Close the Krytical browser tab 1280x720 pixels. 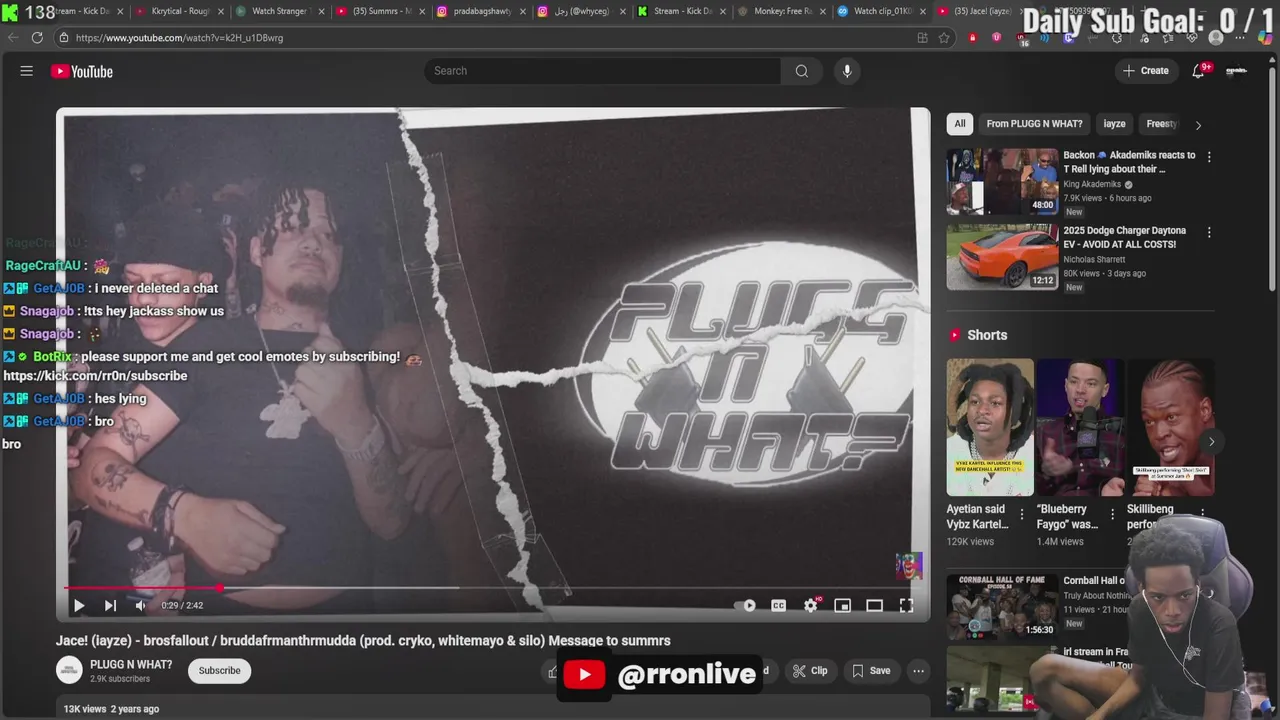220,12
